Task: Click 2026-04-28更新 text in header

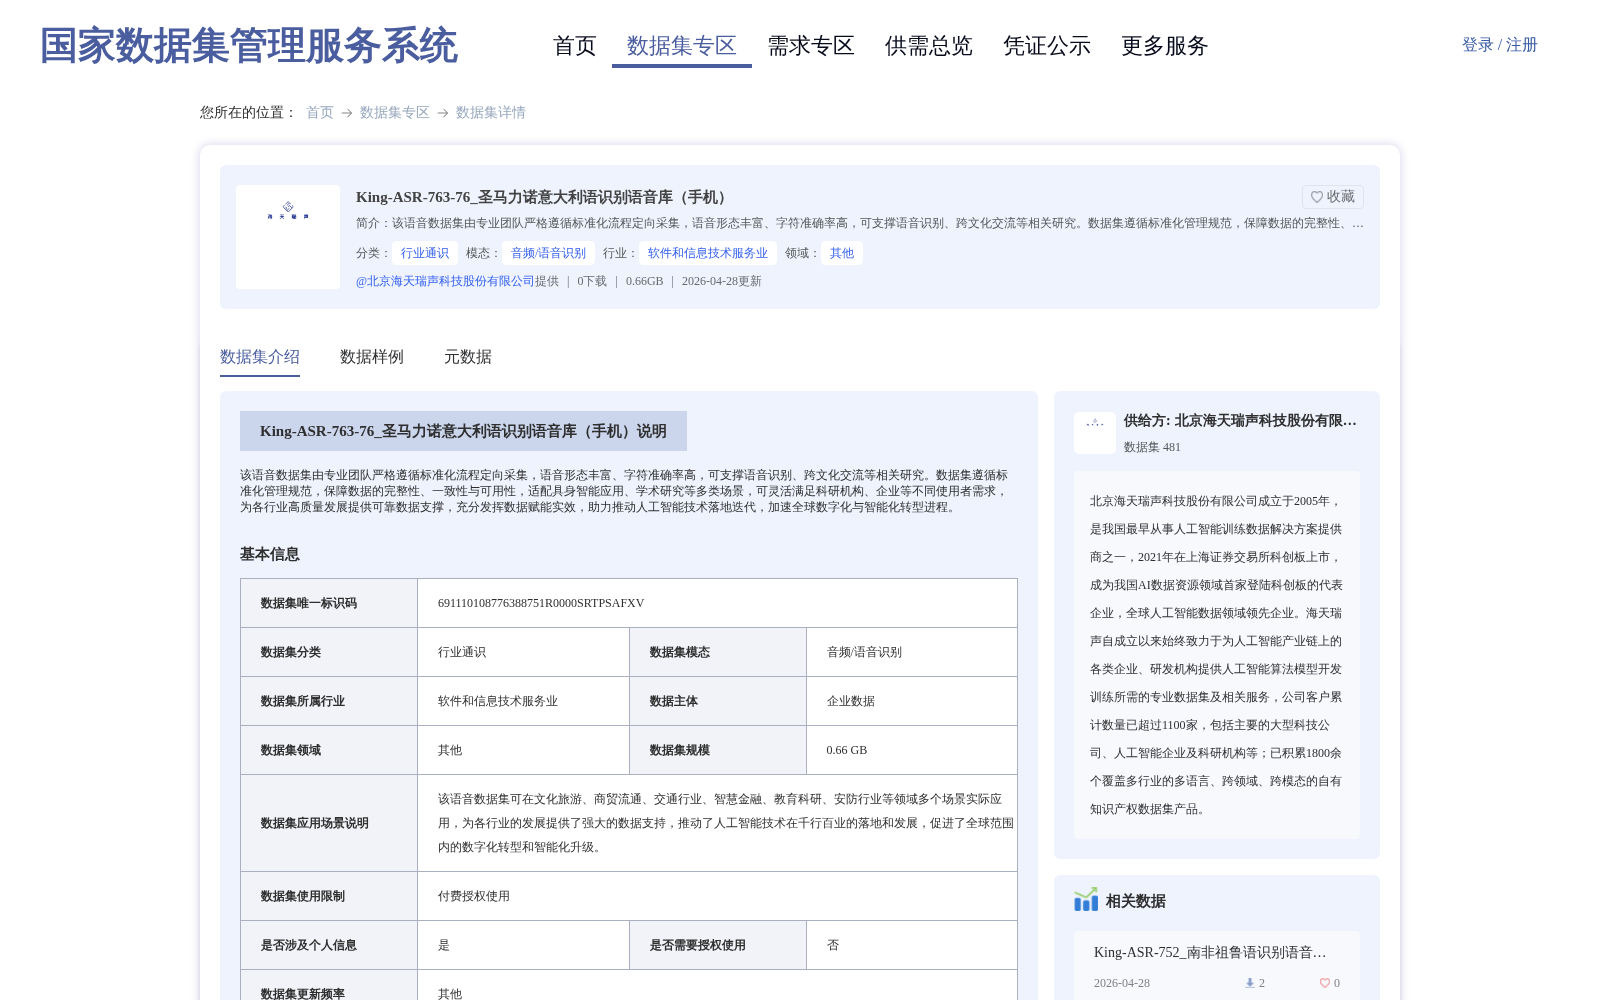Action: click(722, 281)
